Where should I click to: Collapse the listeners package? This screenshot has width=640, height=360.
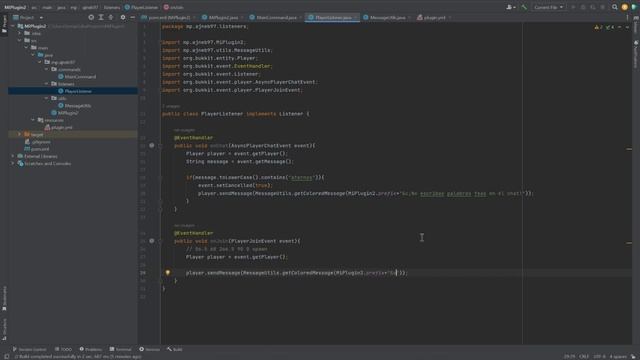(47, 84)
